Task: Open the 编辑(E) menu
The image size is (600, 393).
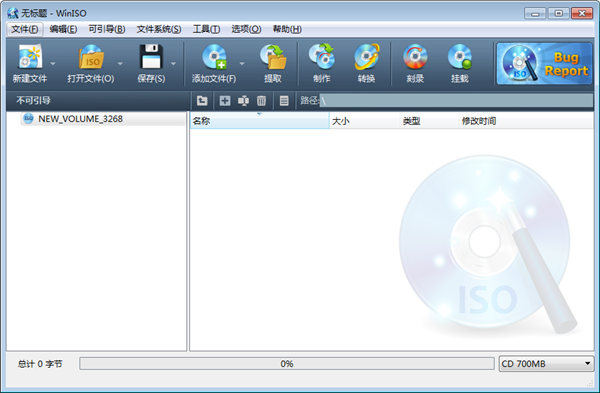Action: [63, 29]
